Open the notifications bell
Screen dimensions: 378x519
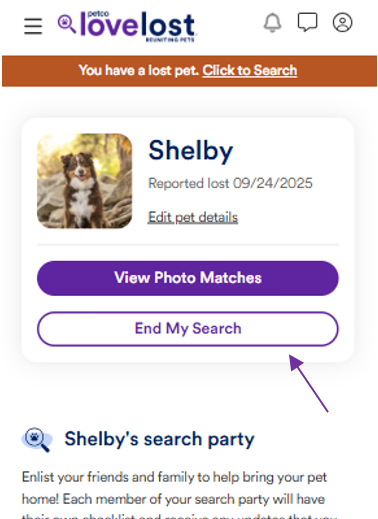[x=272, y=23]
